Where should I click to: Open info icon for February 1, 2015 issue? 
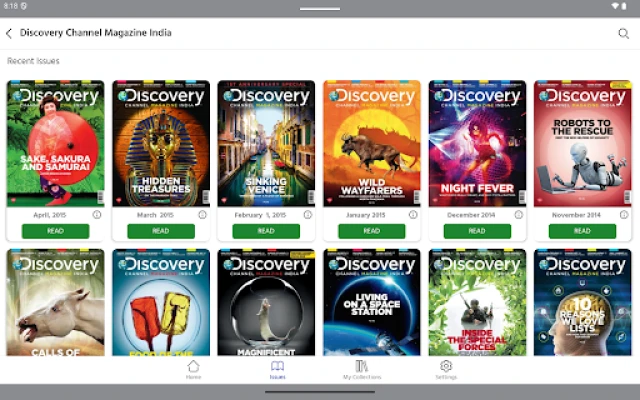click(x=307, y=214)
